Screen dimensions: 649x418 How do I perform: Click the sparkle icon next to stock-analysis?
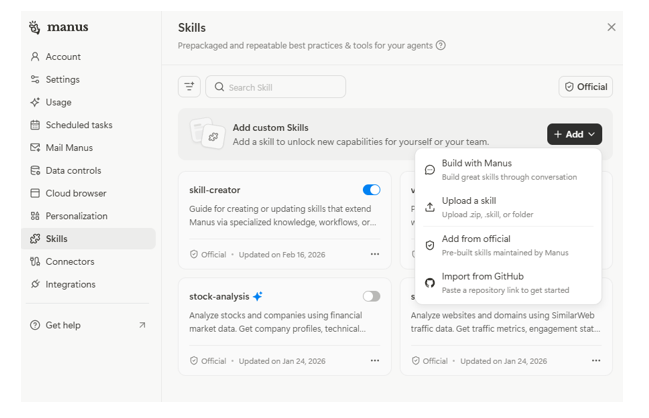pyautogui.click(x=258, y=296)
